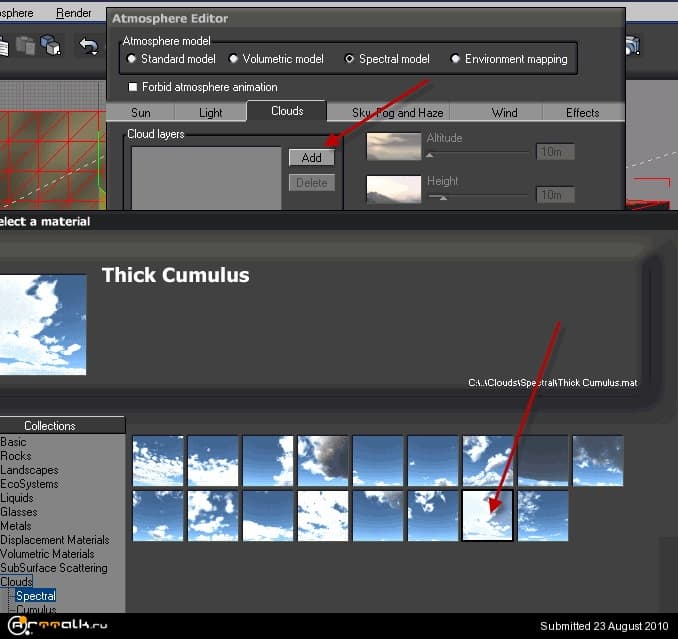Select the Clouds tab
The height and width of the screenshot is (639, 678).
coord(287,111)
